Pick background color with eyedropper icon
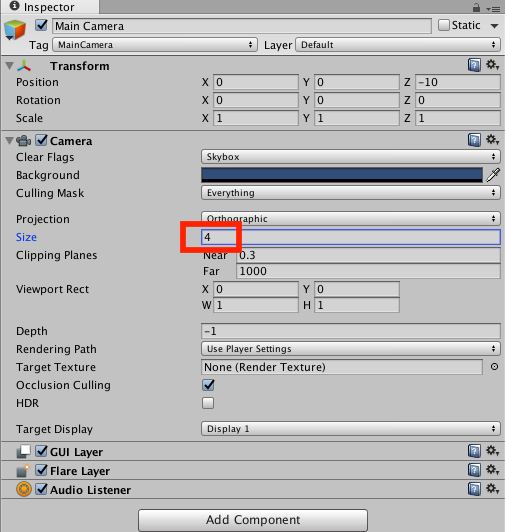Screen dimensions: 505x532 pos(493,175)
